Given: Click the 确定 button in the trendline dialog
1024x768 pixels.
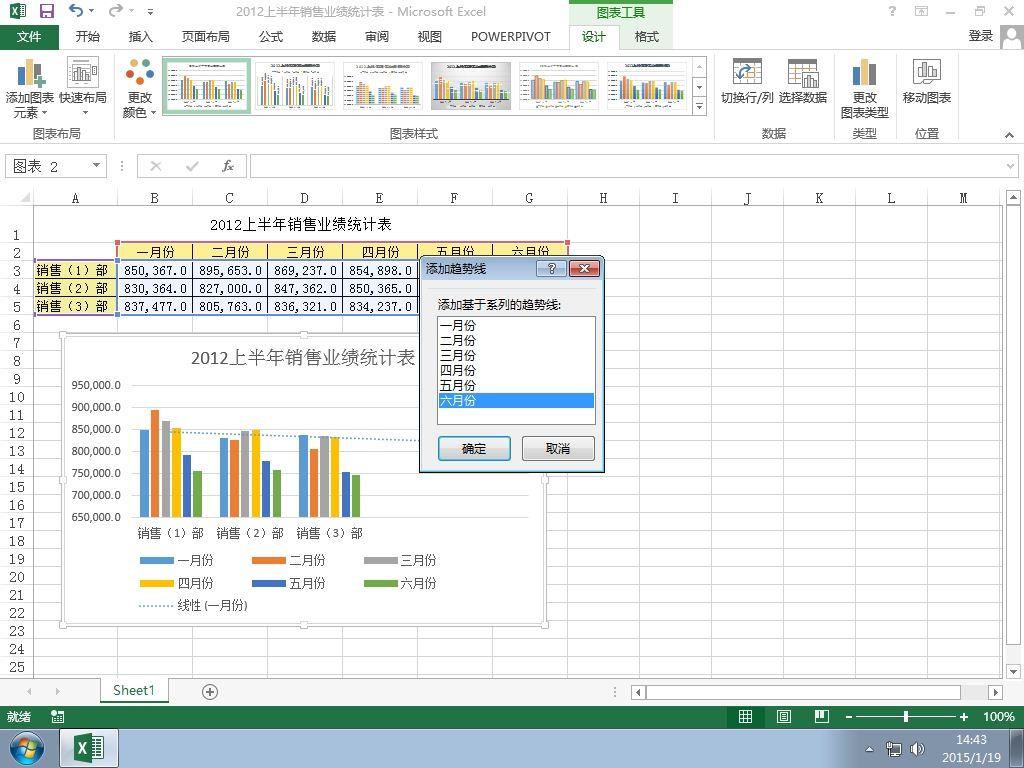Looking at the screenshot, I should pyautogui.click(x=474, y=449).
